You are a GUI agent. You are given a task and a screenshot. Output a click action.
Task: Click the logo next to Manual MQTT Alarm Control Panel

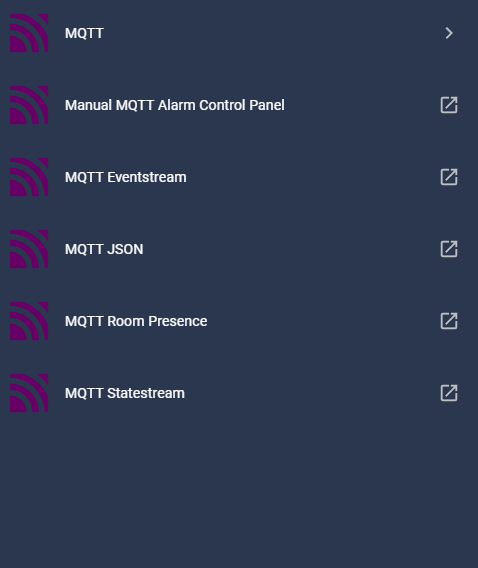29,105
